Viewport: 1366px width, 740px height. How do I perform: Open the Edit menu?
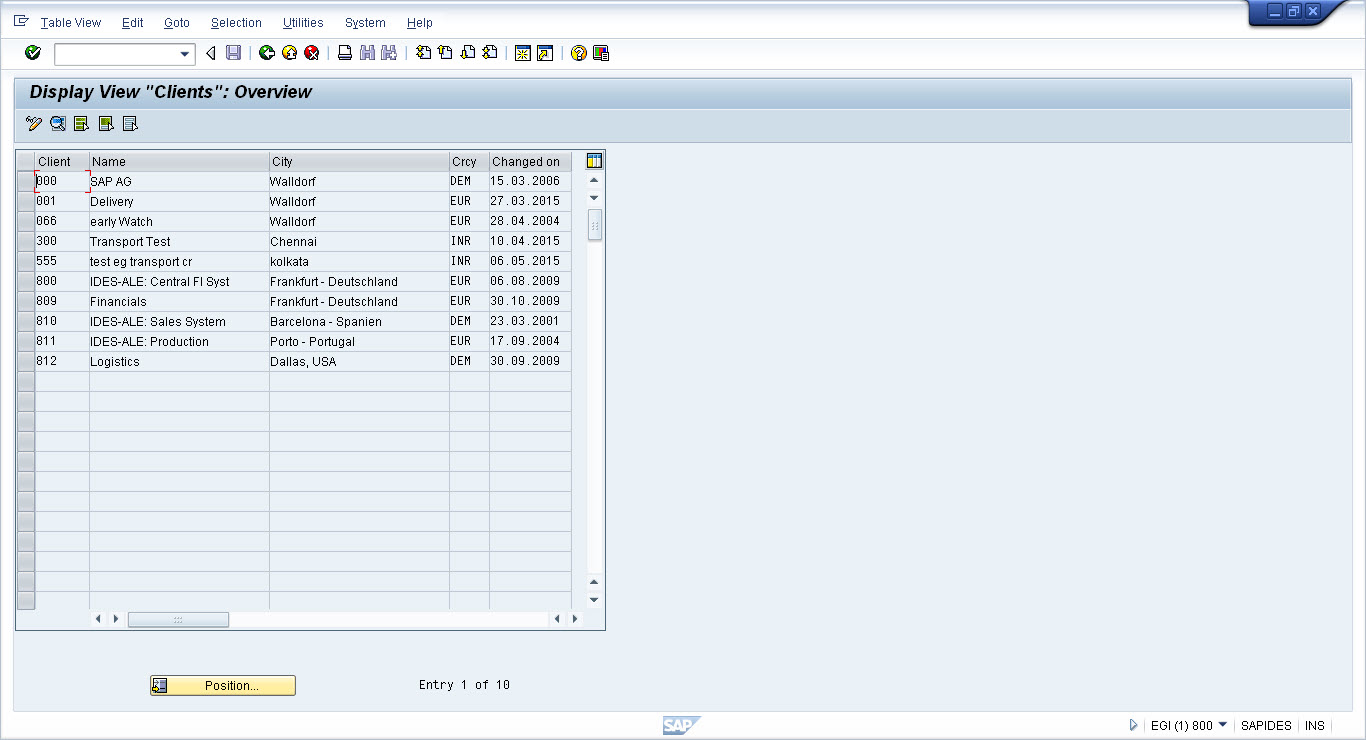[132, 22]
